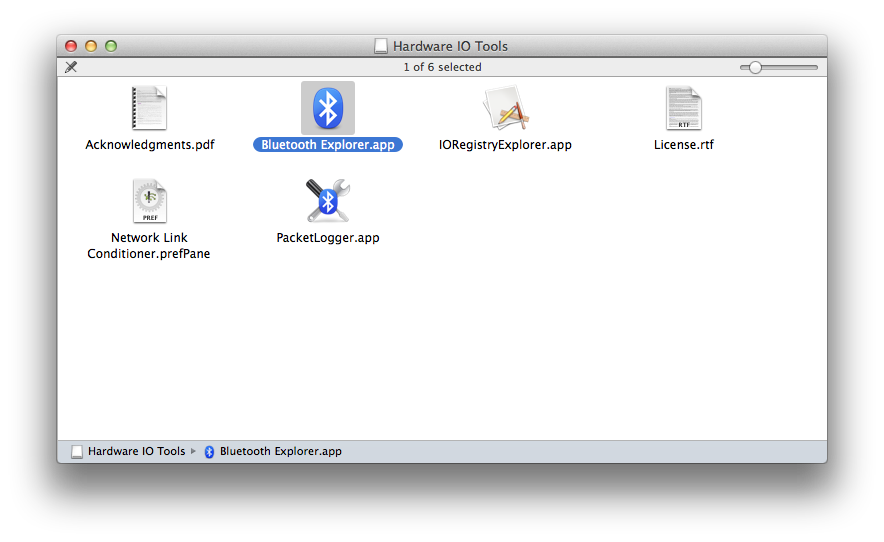The image size is (884, 542).
Task: Click Bluetooth Explorer.app in the path bar
Action: (281, 451)
